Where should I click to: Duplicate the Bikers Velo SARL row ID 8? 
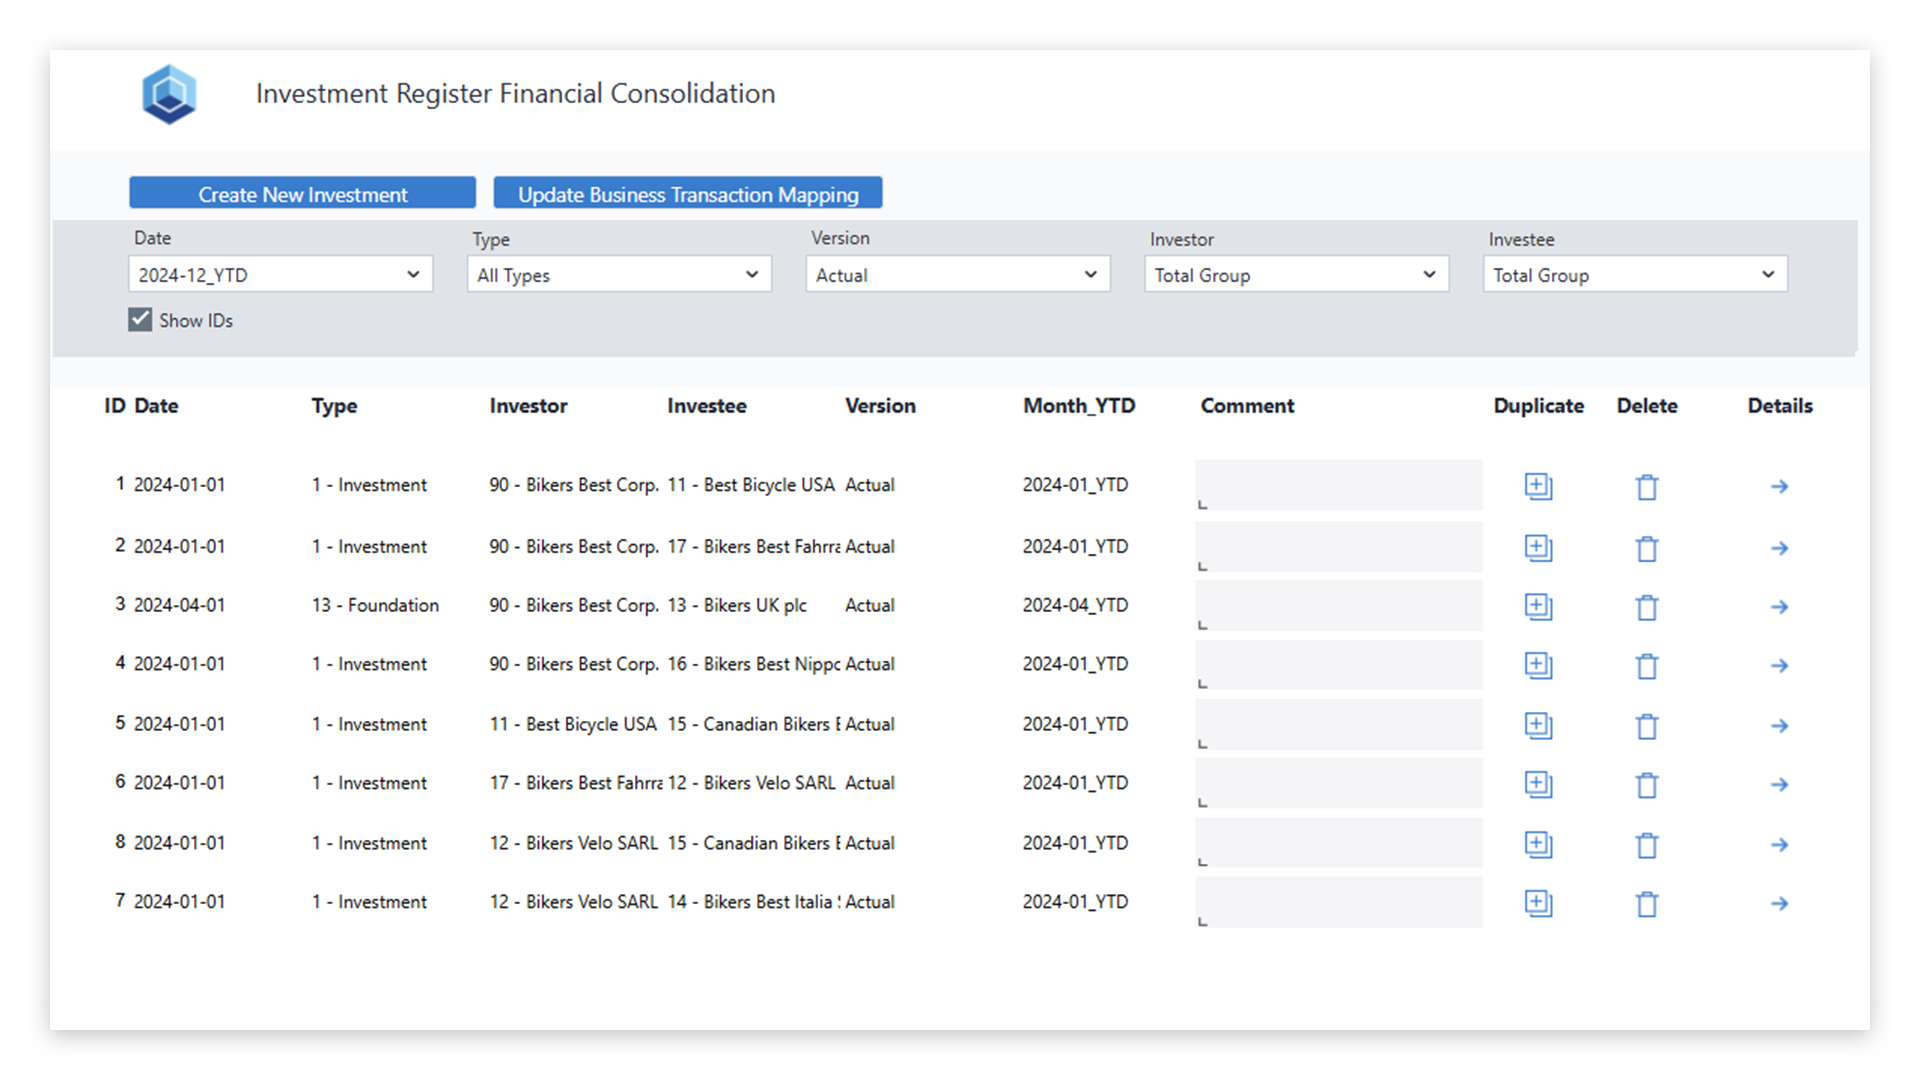tap(1538, 844)
